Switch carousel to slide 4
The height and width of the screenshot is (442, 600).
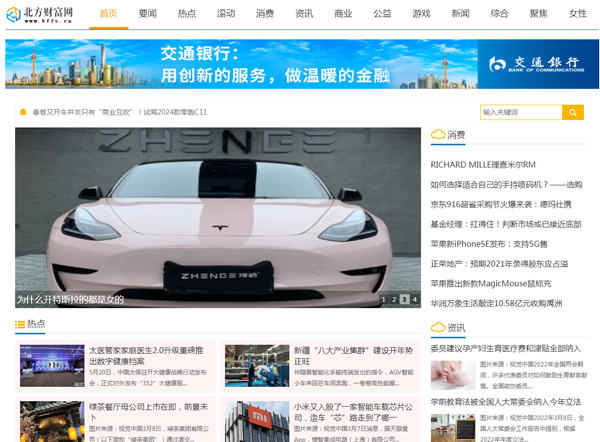point(415,299)
